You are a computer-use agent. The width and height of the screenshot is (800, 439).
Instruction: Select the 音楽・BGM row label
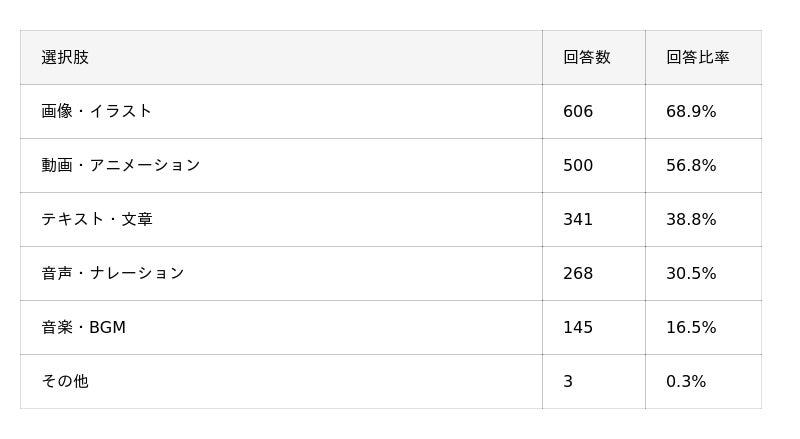84,327
